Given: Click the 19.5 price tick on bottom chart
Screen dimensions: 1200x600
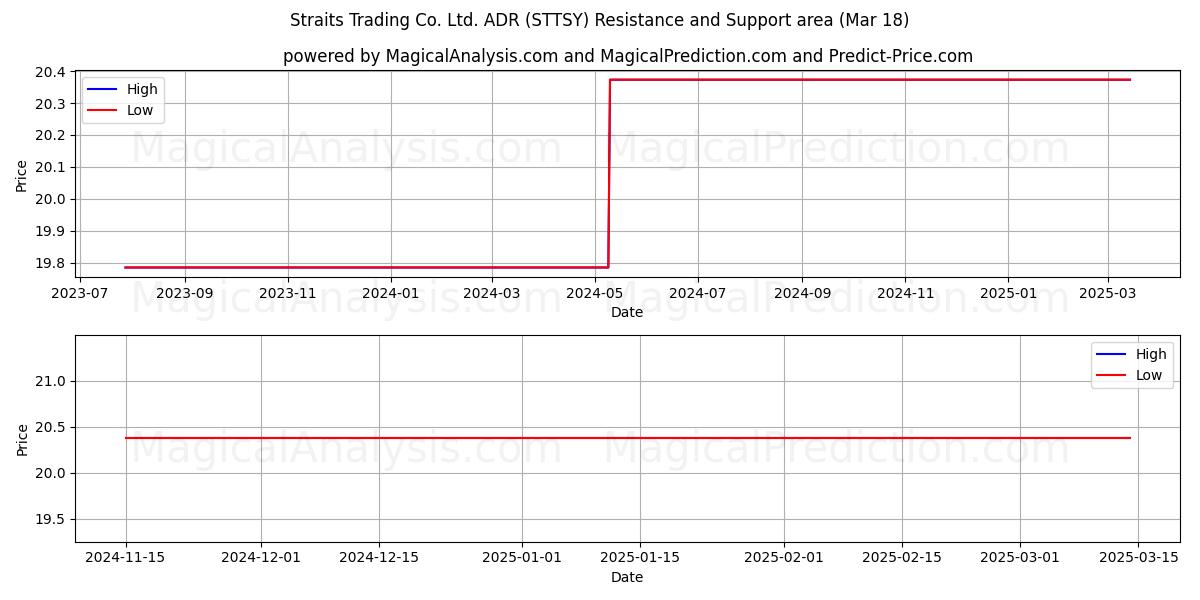Looking at the screenshot, I should point(53,519).
